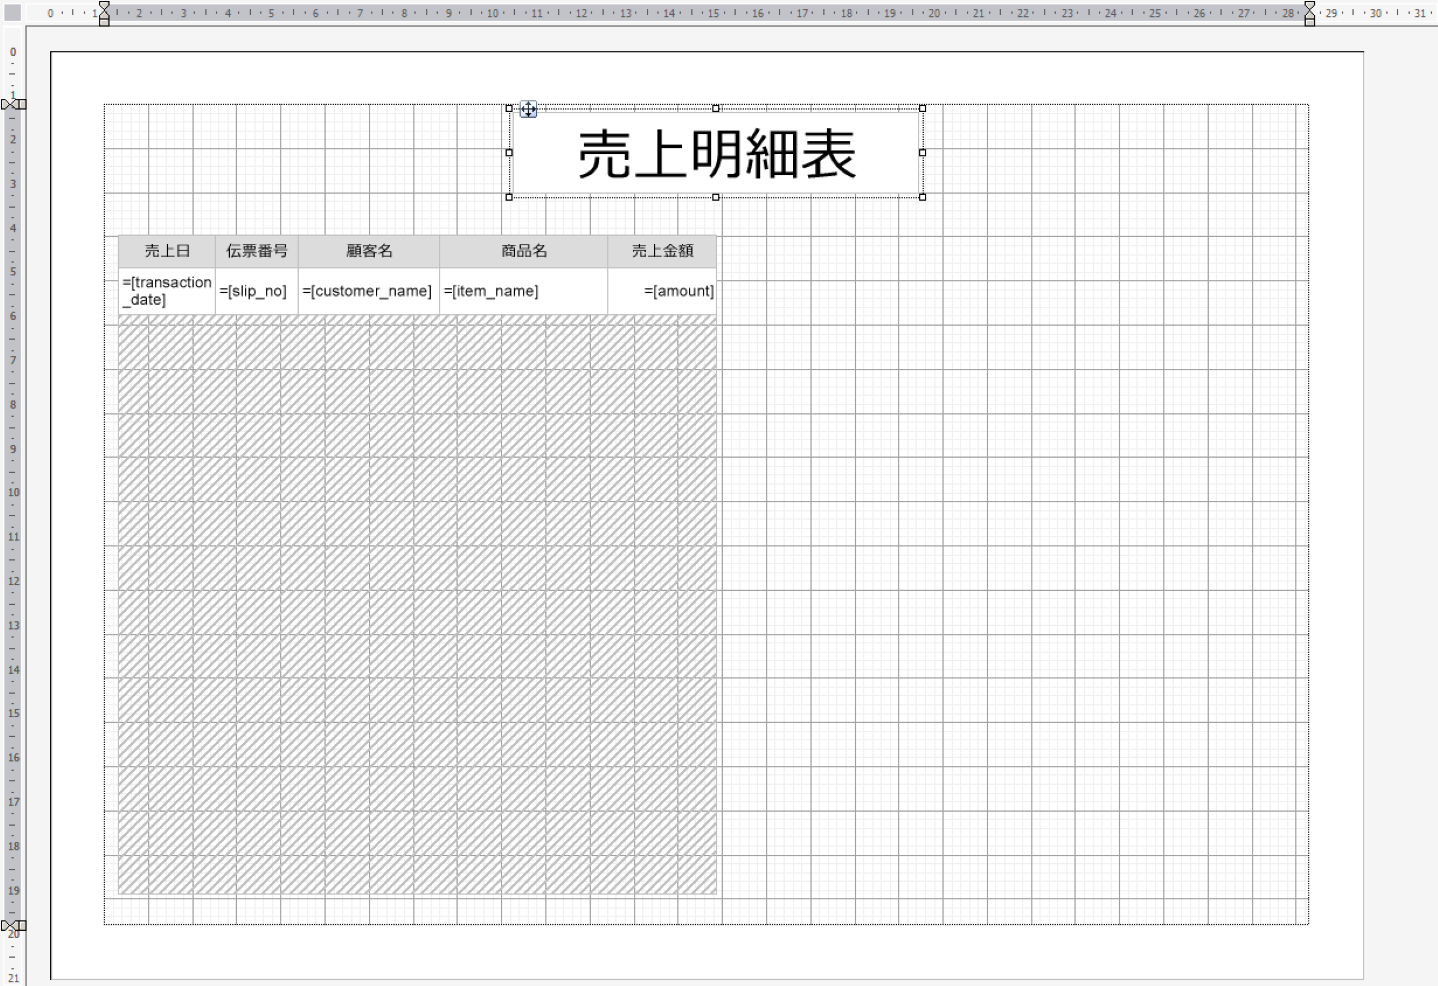Click the title box's right-middle resize handle
This screenshot has height=986, width=1438.
(922, 153)
